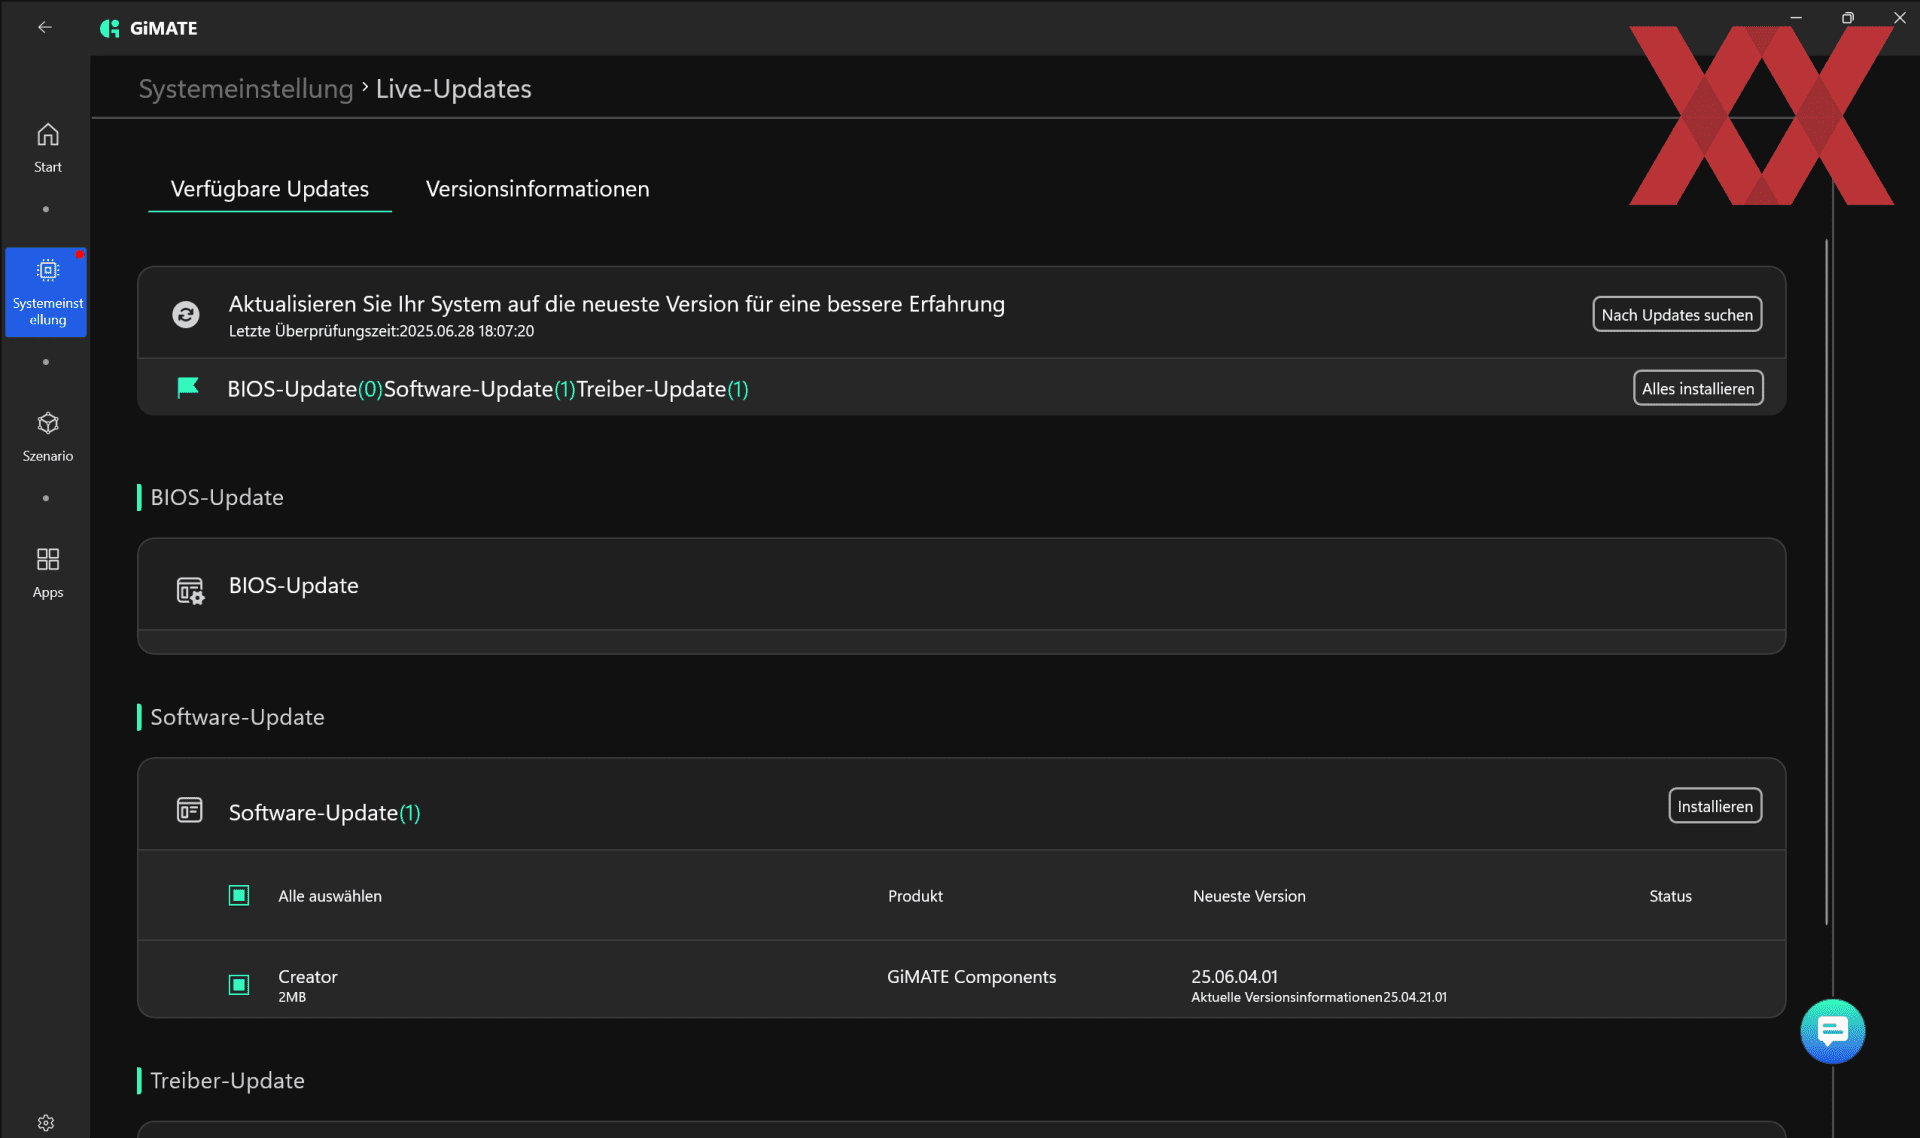Switch to Verfügbare Updates tab
Image resolution: width=1920 pixels, height=1138 pixels.
270,189
